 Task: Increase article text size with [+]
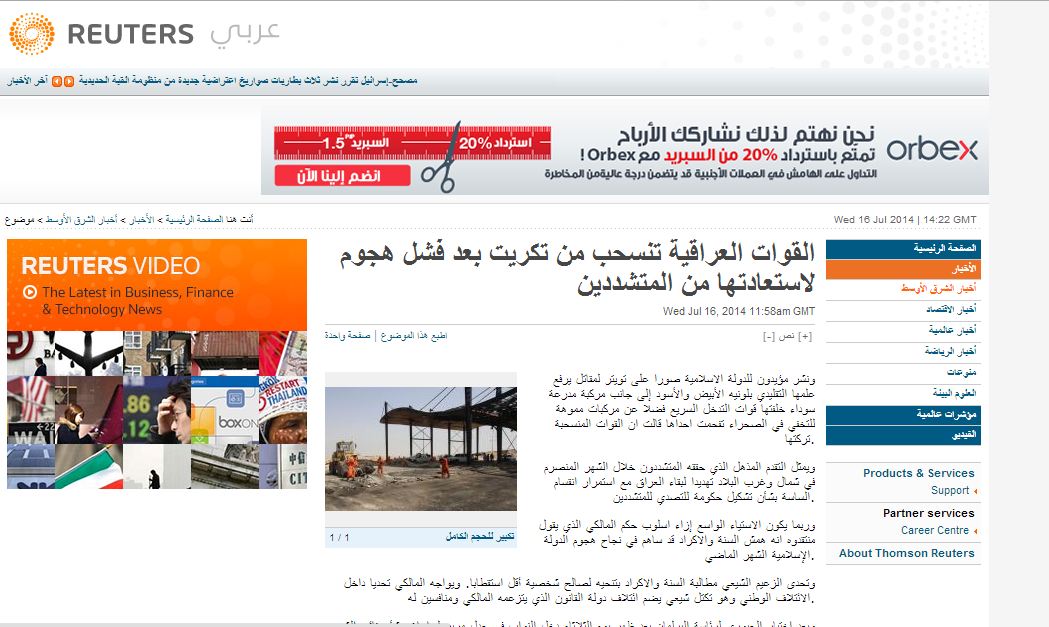(x=806, y=336)
